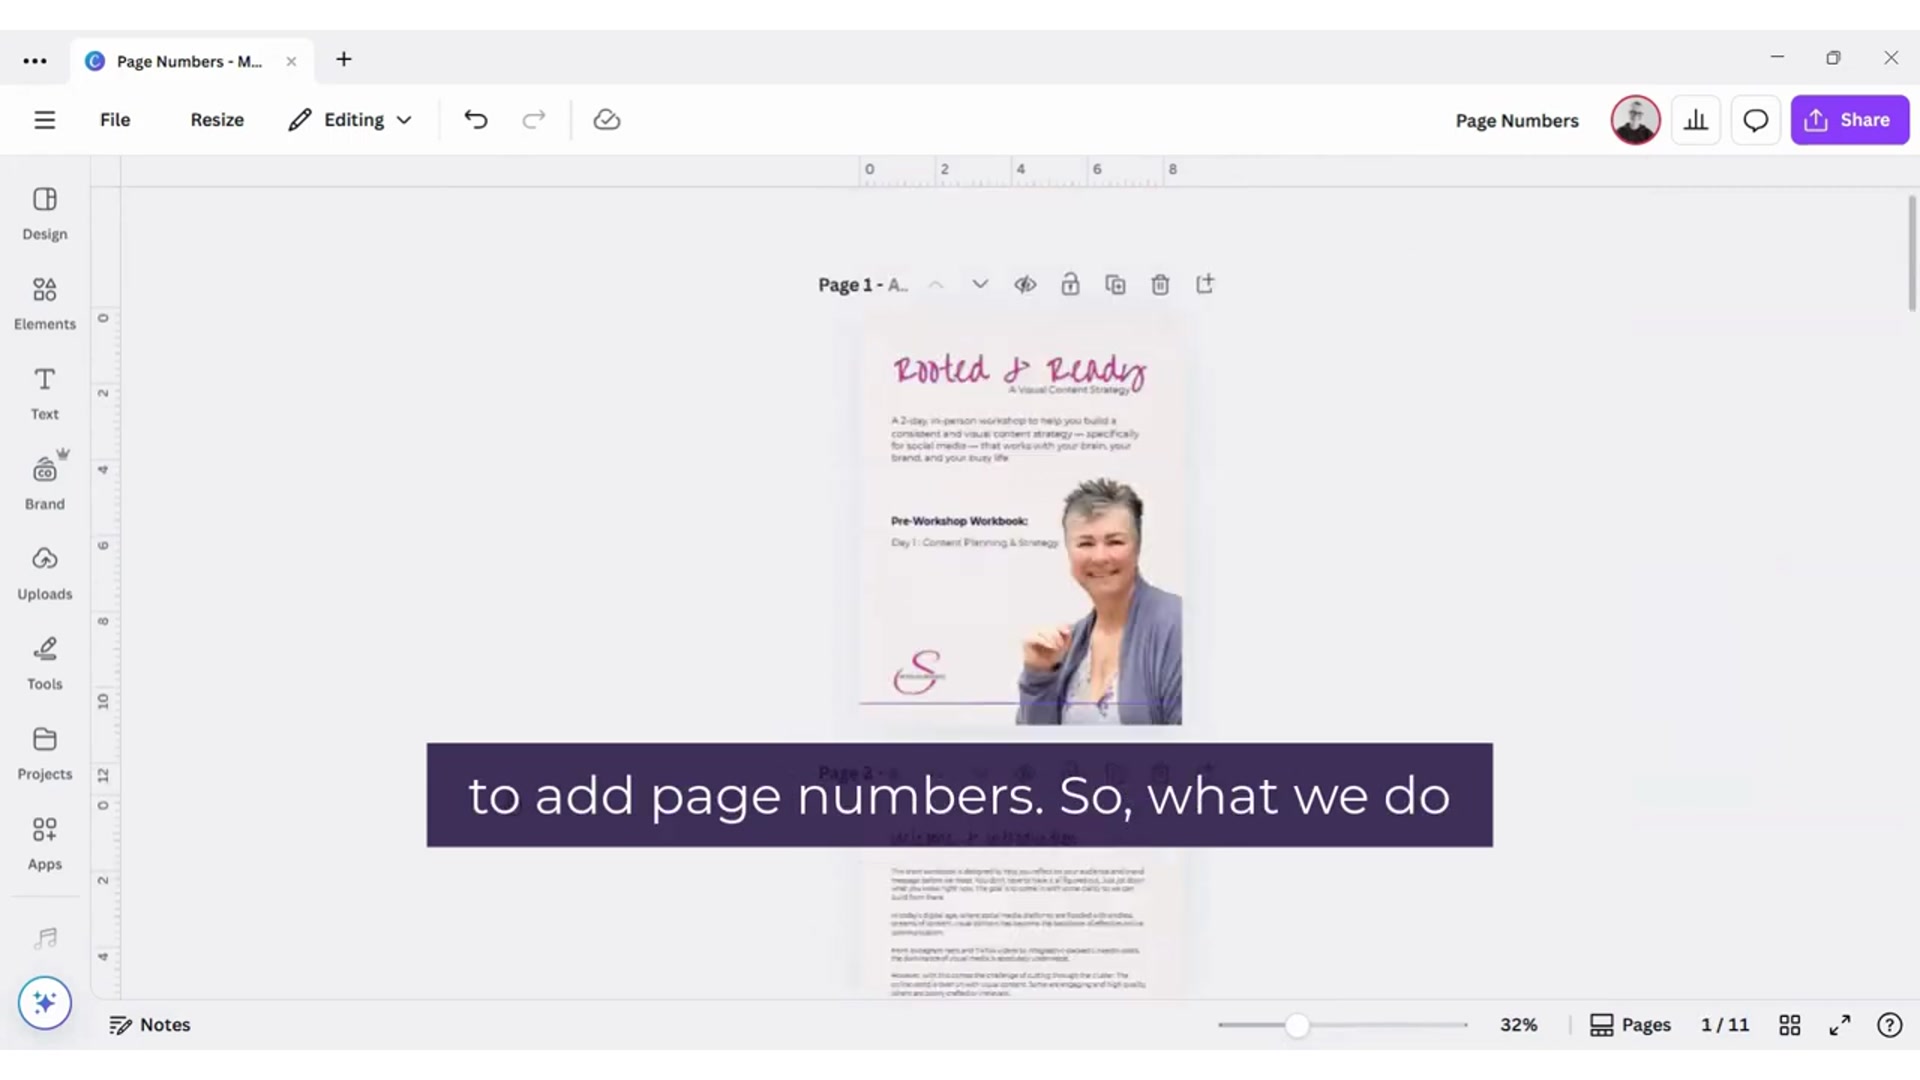Click the Page 1 title label

click(x=863, y=285)
